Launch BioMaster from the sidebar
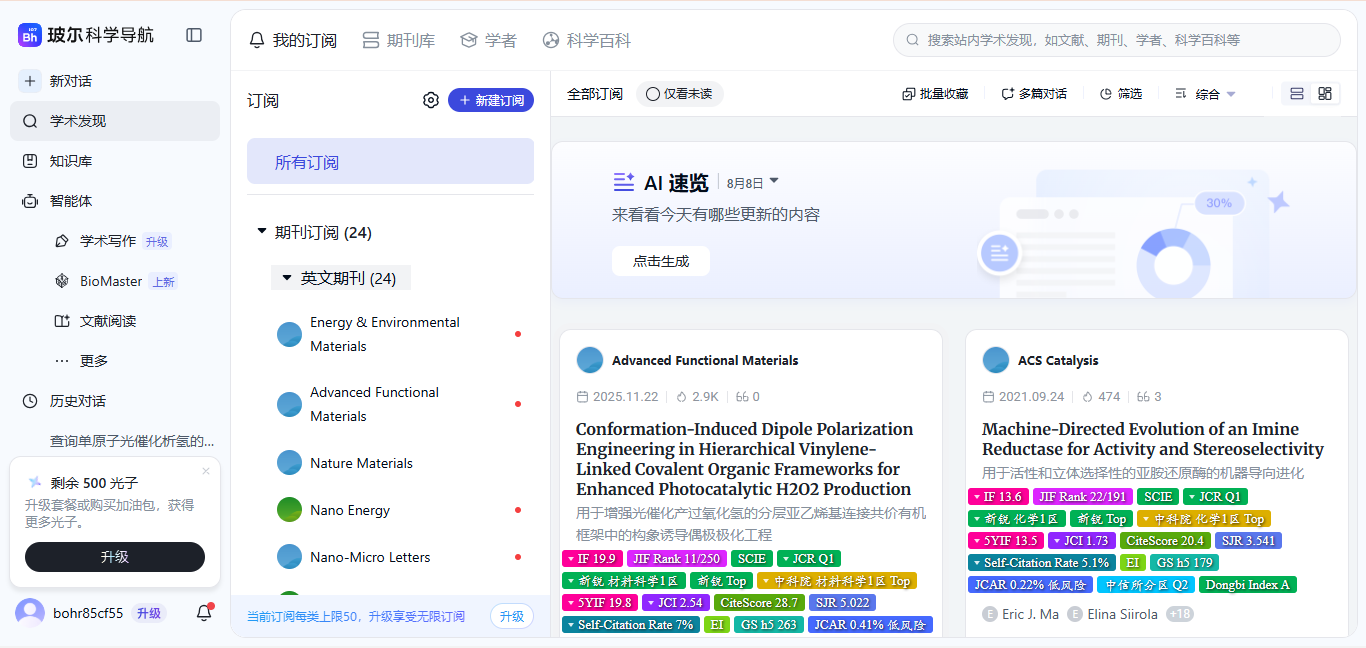This screenshot has width=1366, height=648. coord(111,281)
